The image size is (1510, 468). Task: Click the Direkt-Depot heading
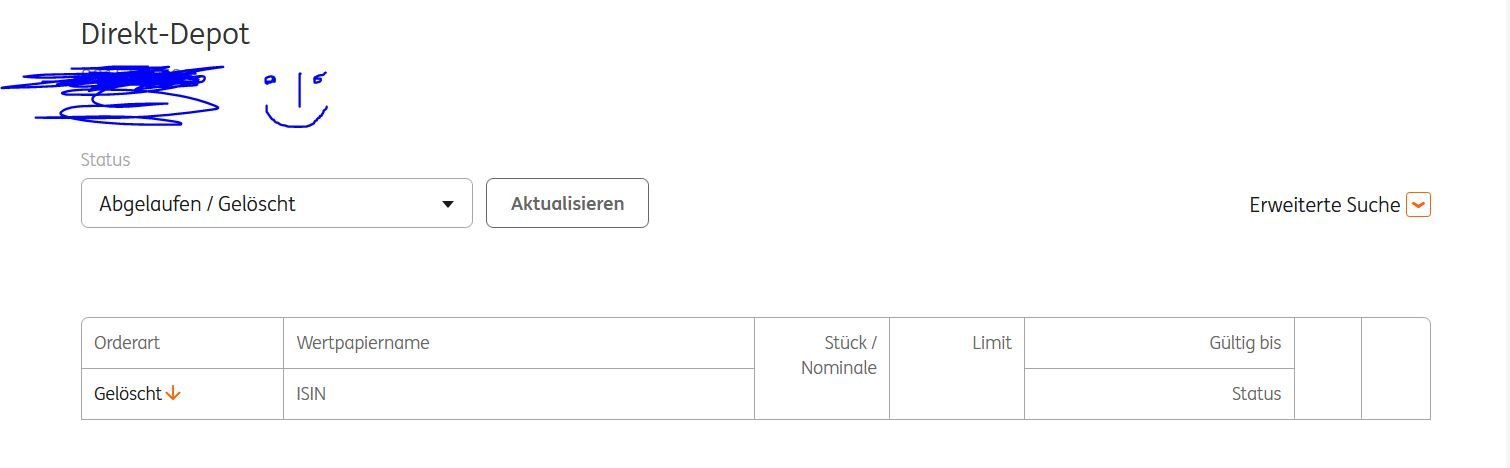point(165,34)
